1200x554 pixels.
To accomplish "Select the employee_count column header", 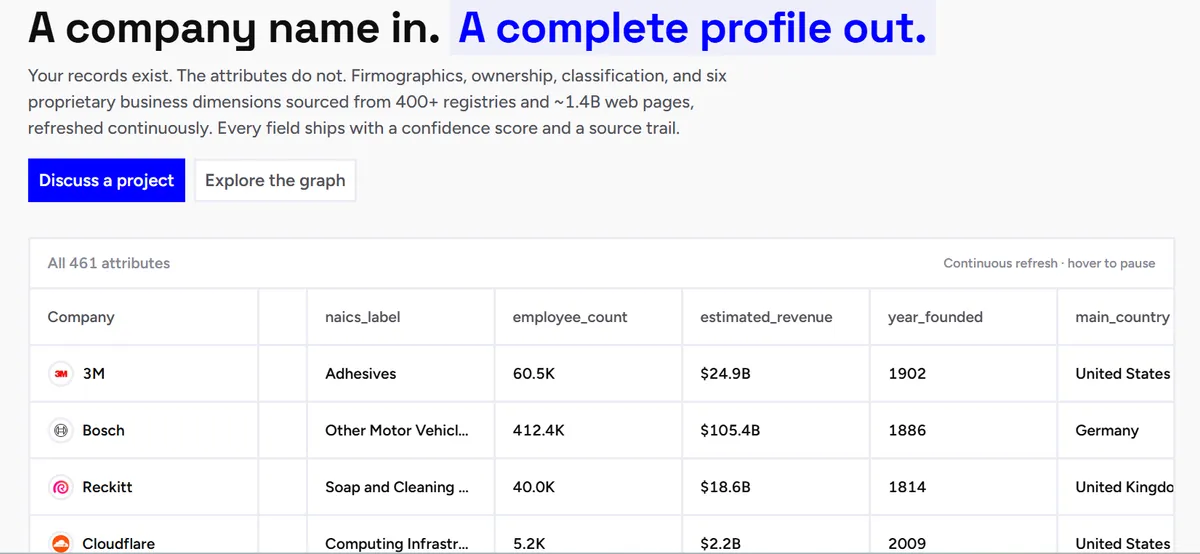I will pos(588,317).
